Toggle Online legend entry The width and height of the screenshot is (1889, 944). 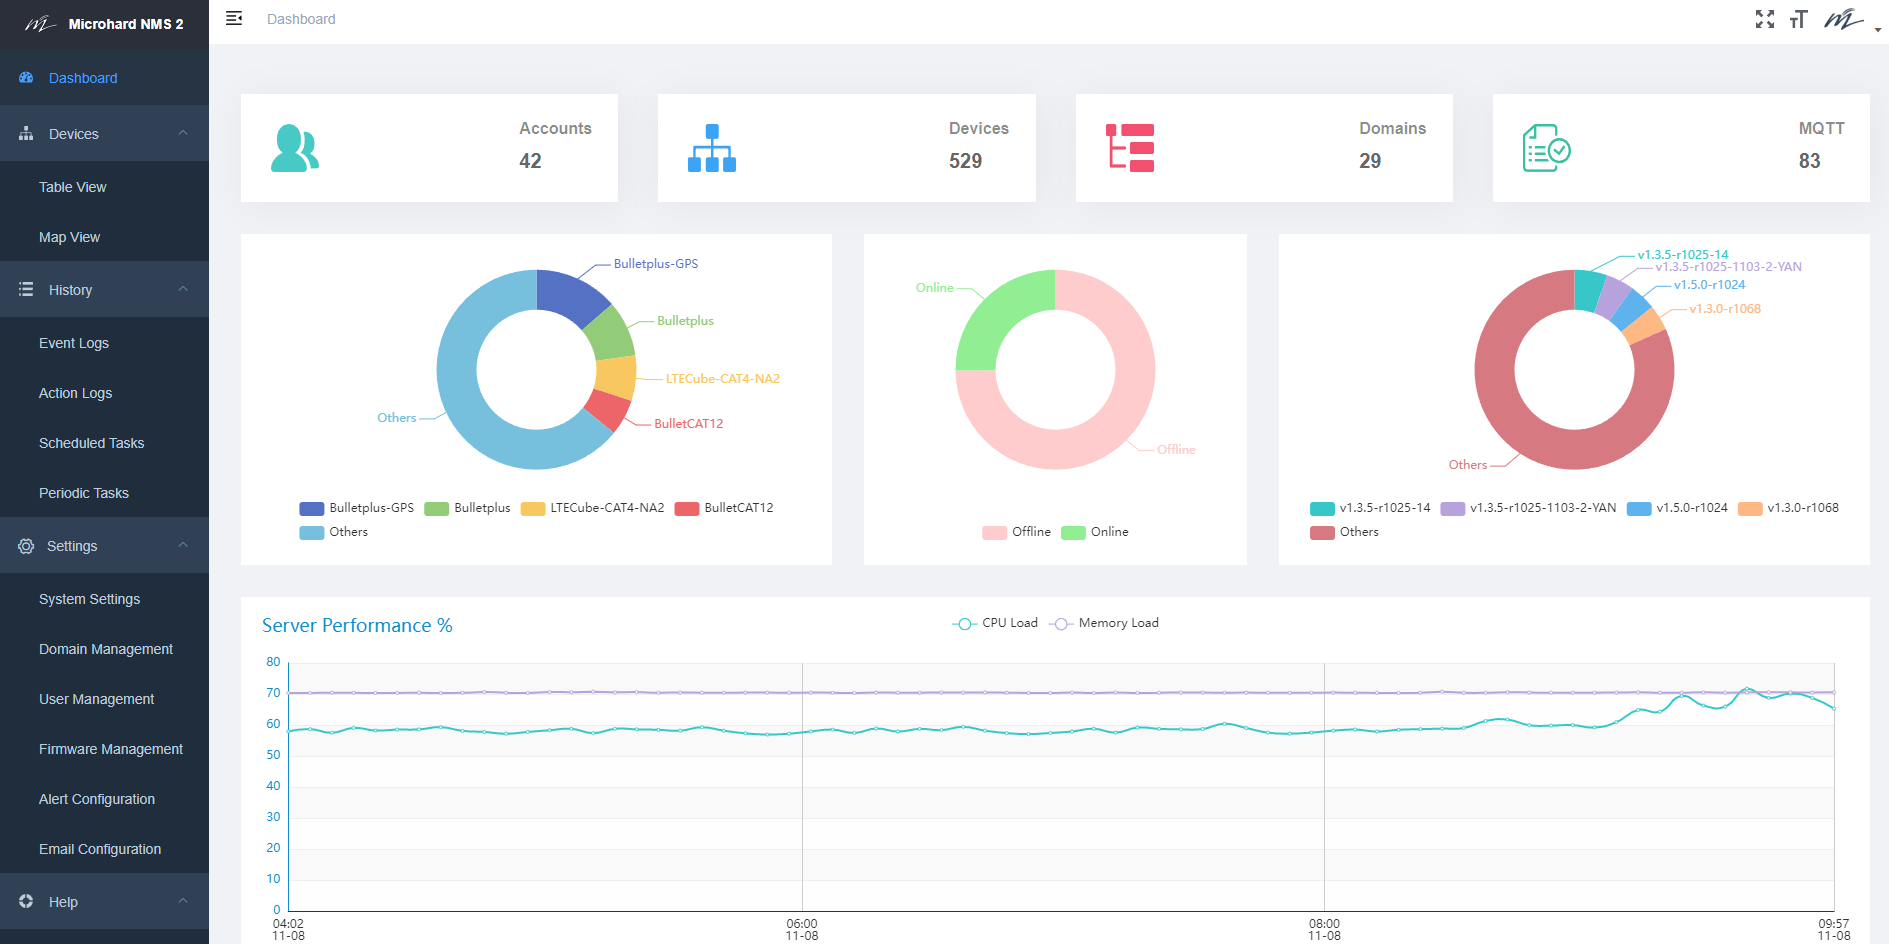[x=1095, y=532]
